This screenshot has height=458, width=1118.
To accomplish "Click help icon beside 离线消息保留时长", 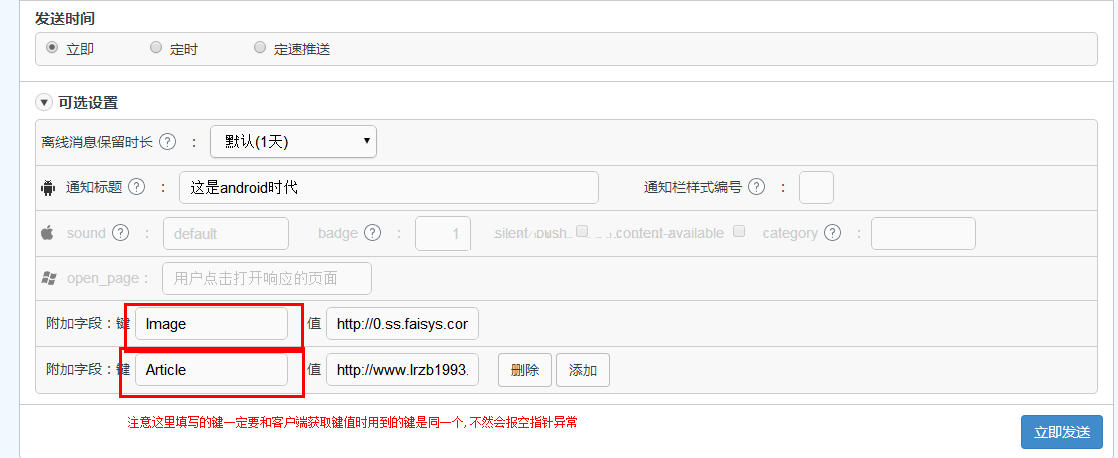I will (168, 142).
